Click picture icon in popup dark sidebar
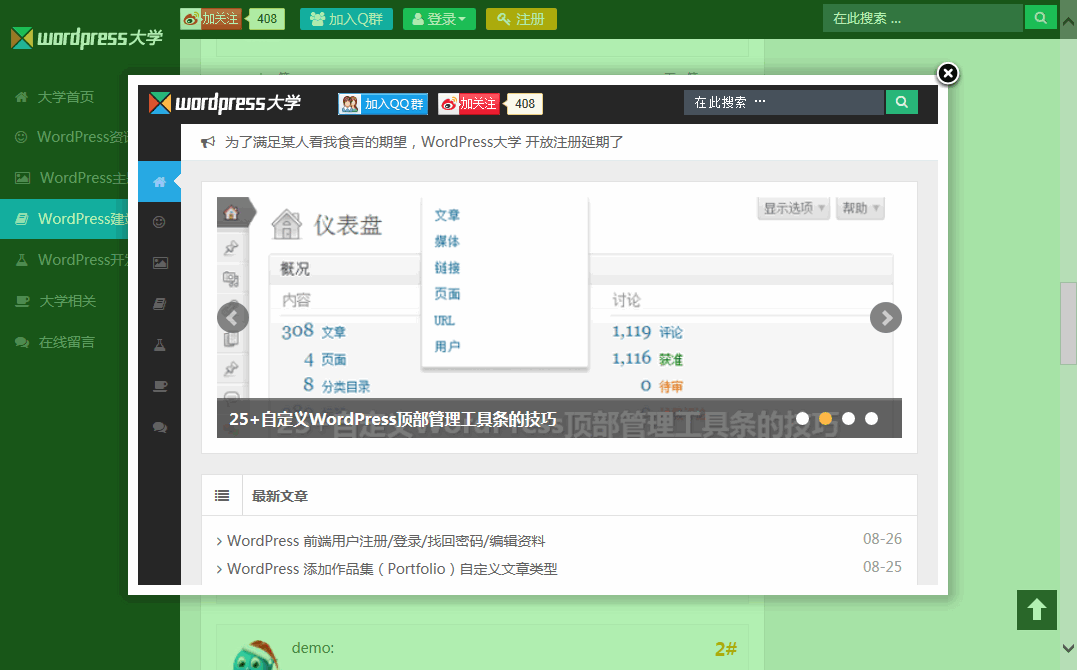 (160, 263)
